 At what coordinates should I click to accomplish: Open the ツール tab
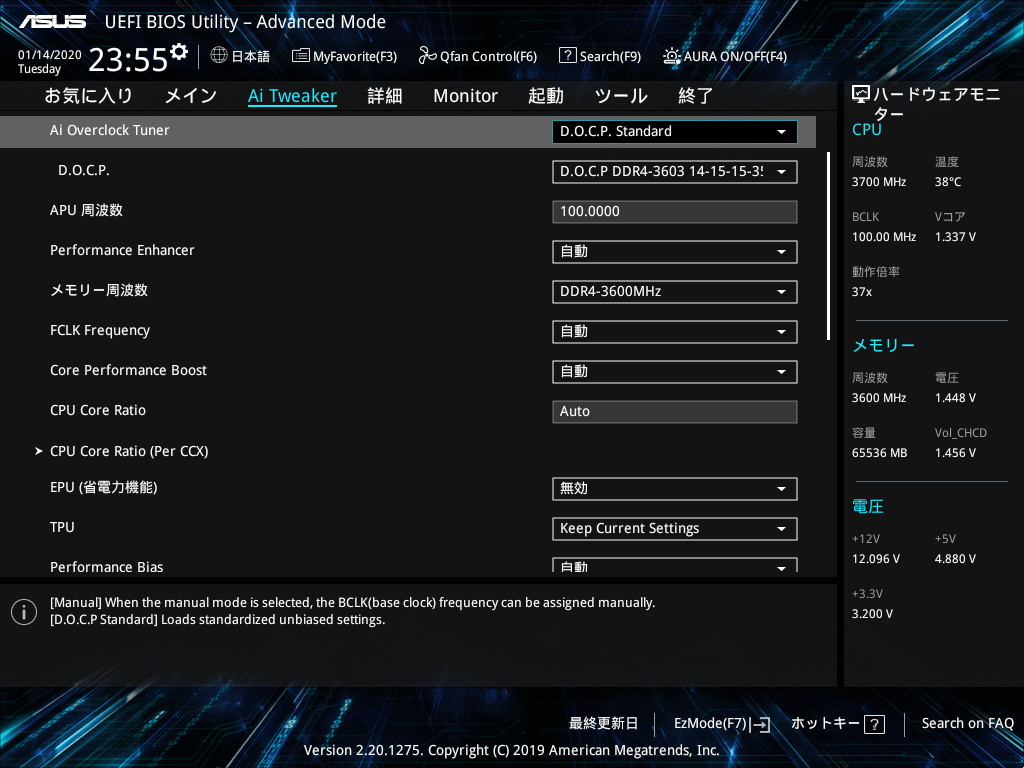point(621,96)
